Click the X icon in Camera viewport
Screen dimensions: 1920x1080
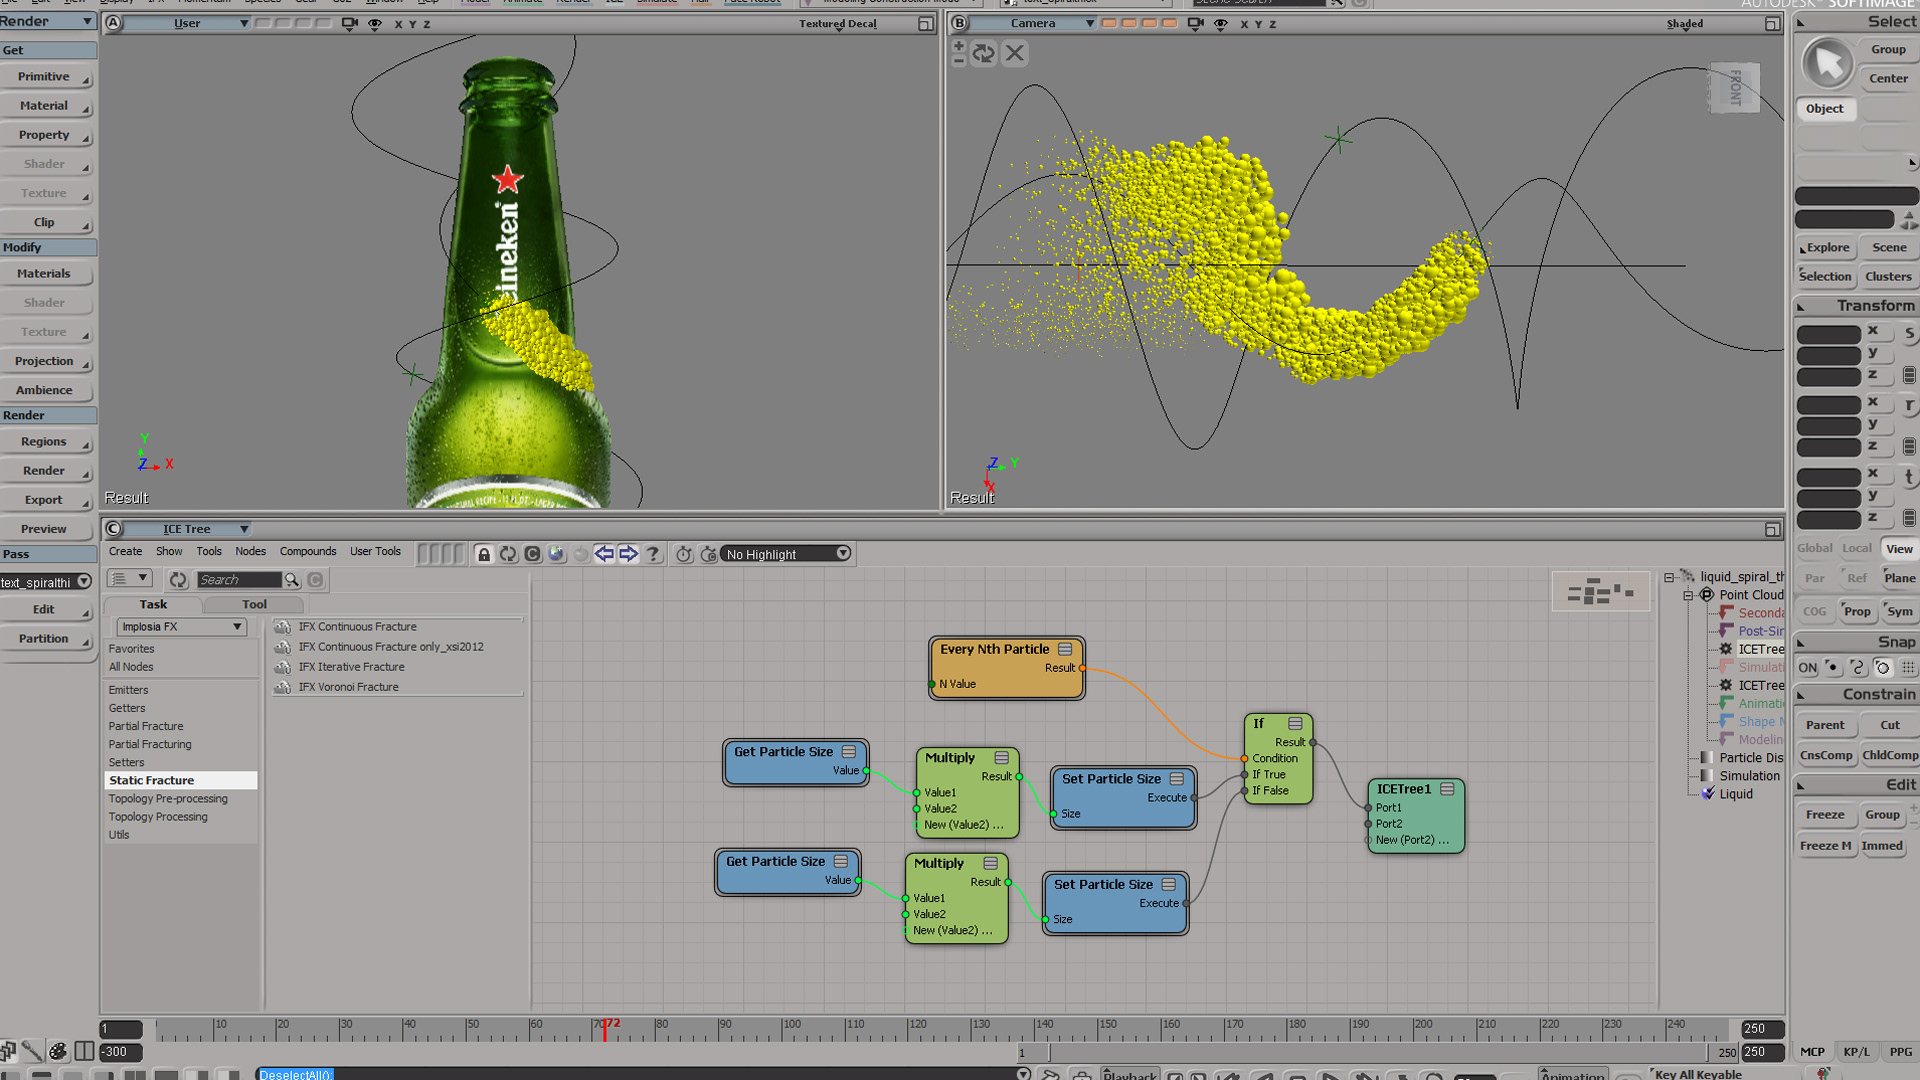[1015, 53]
